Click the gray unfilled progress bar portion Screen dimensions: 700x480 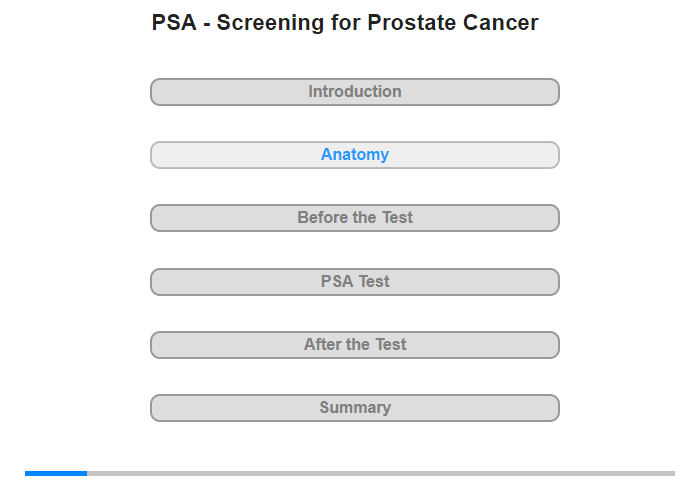[x=381, y=473]
